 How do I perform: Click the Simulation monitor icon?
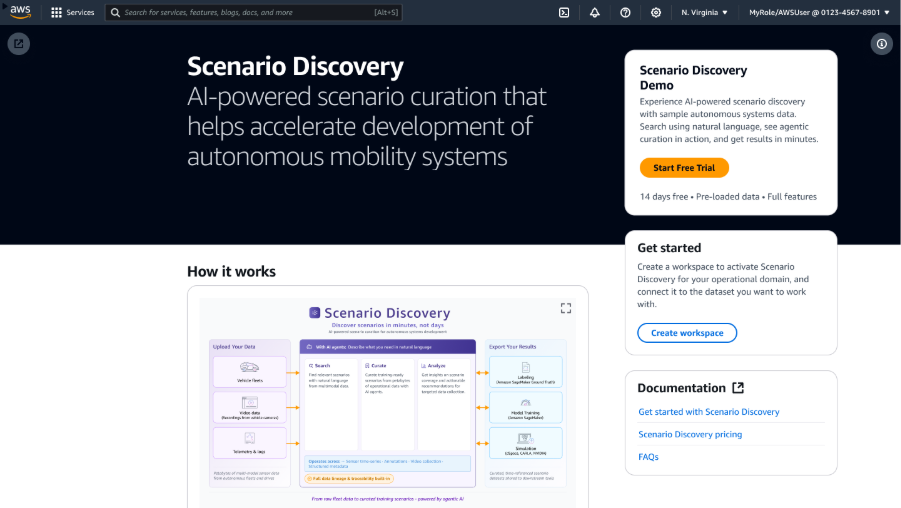click(x=526, y=439)
